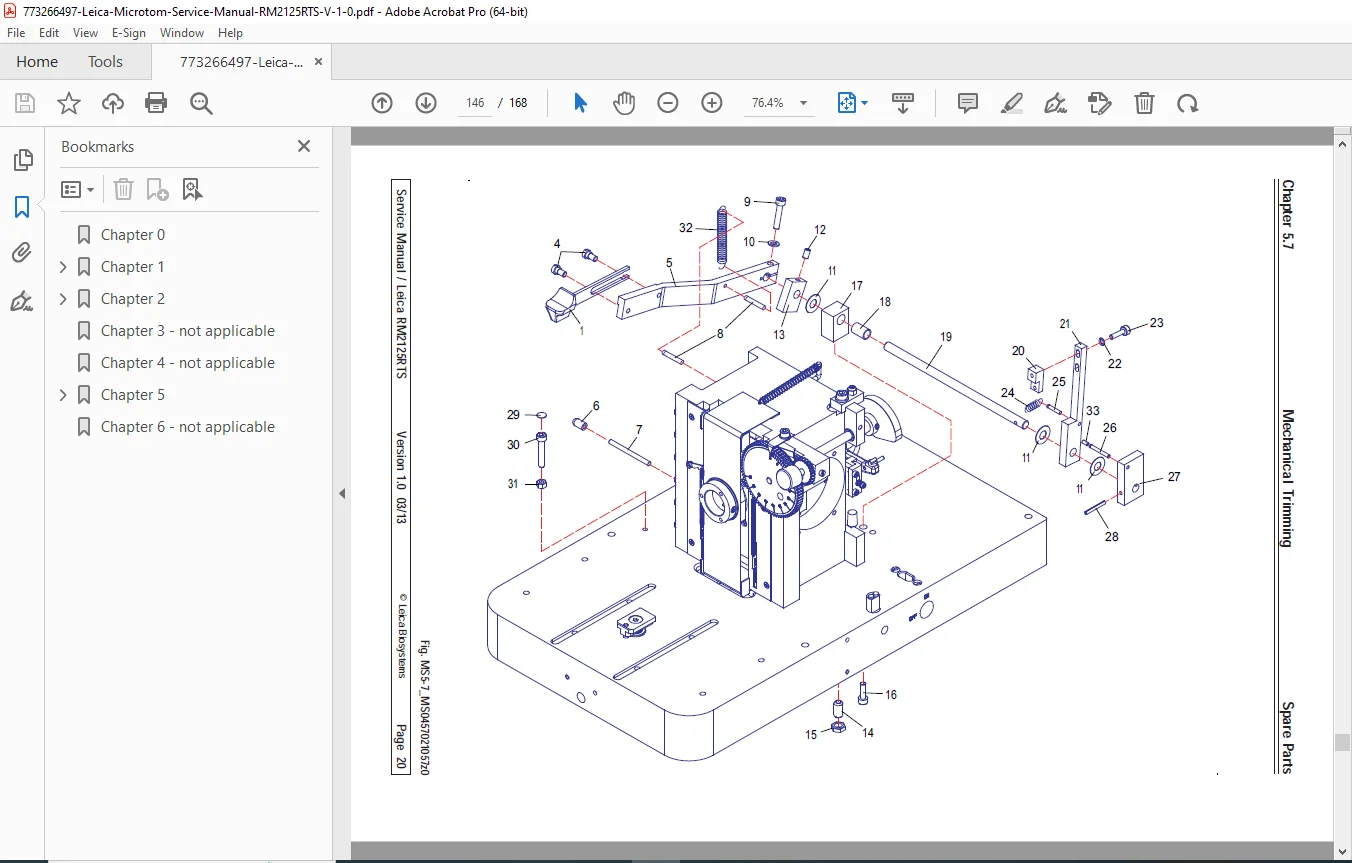Image resolution: width=1352 pixels, height=863 pixels.
Task: Add a new bookmark in the panel
Action: point(157,189)
